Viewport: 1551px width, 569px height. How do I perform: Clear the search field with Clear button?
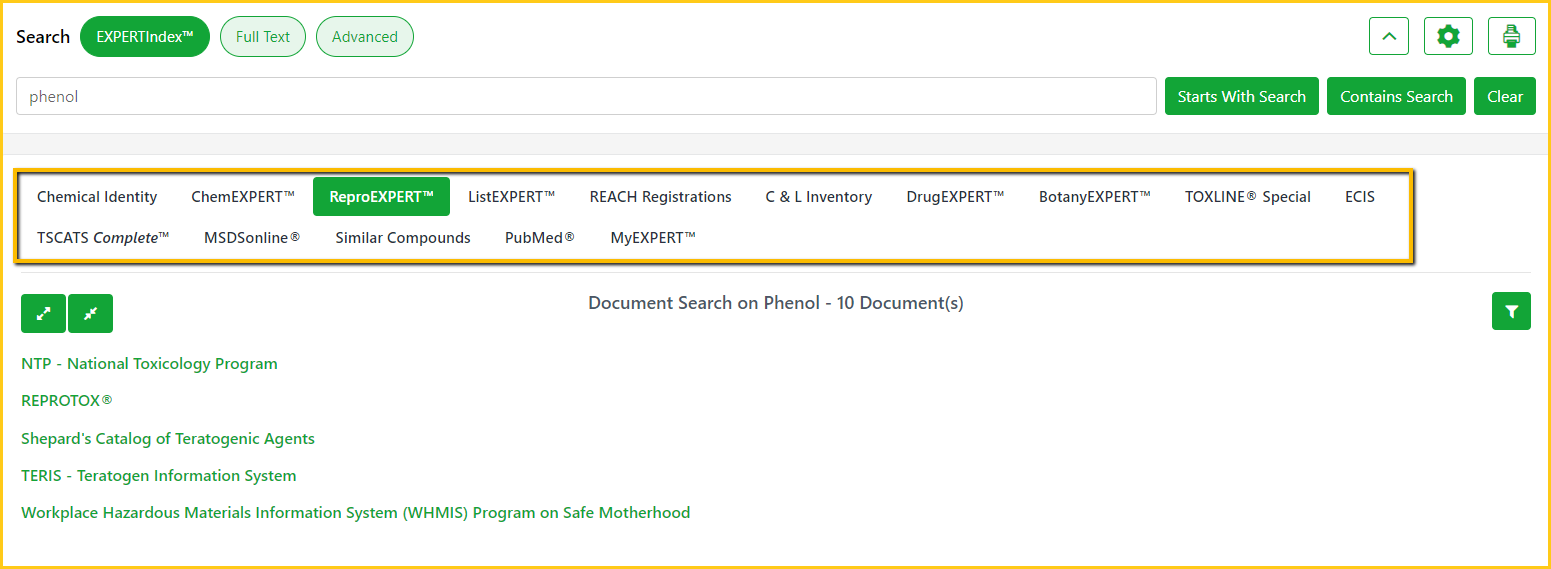(1504, 97)
